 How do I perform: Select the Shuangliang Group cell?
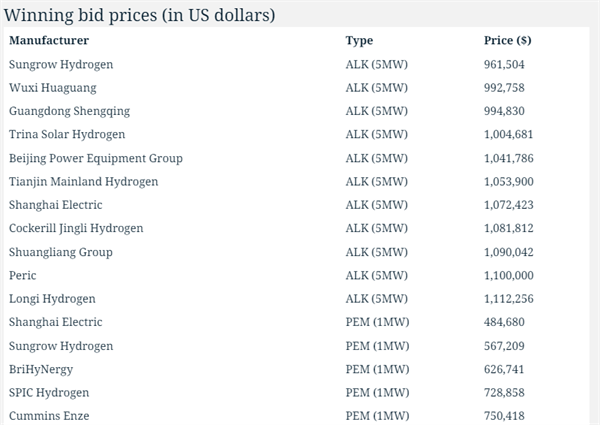pyautogui.click(x=61, y=252)
